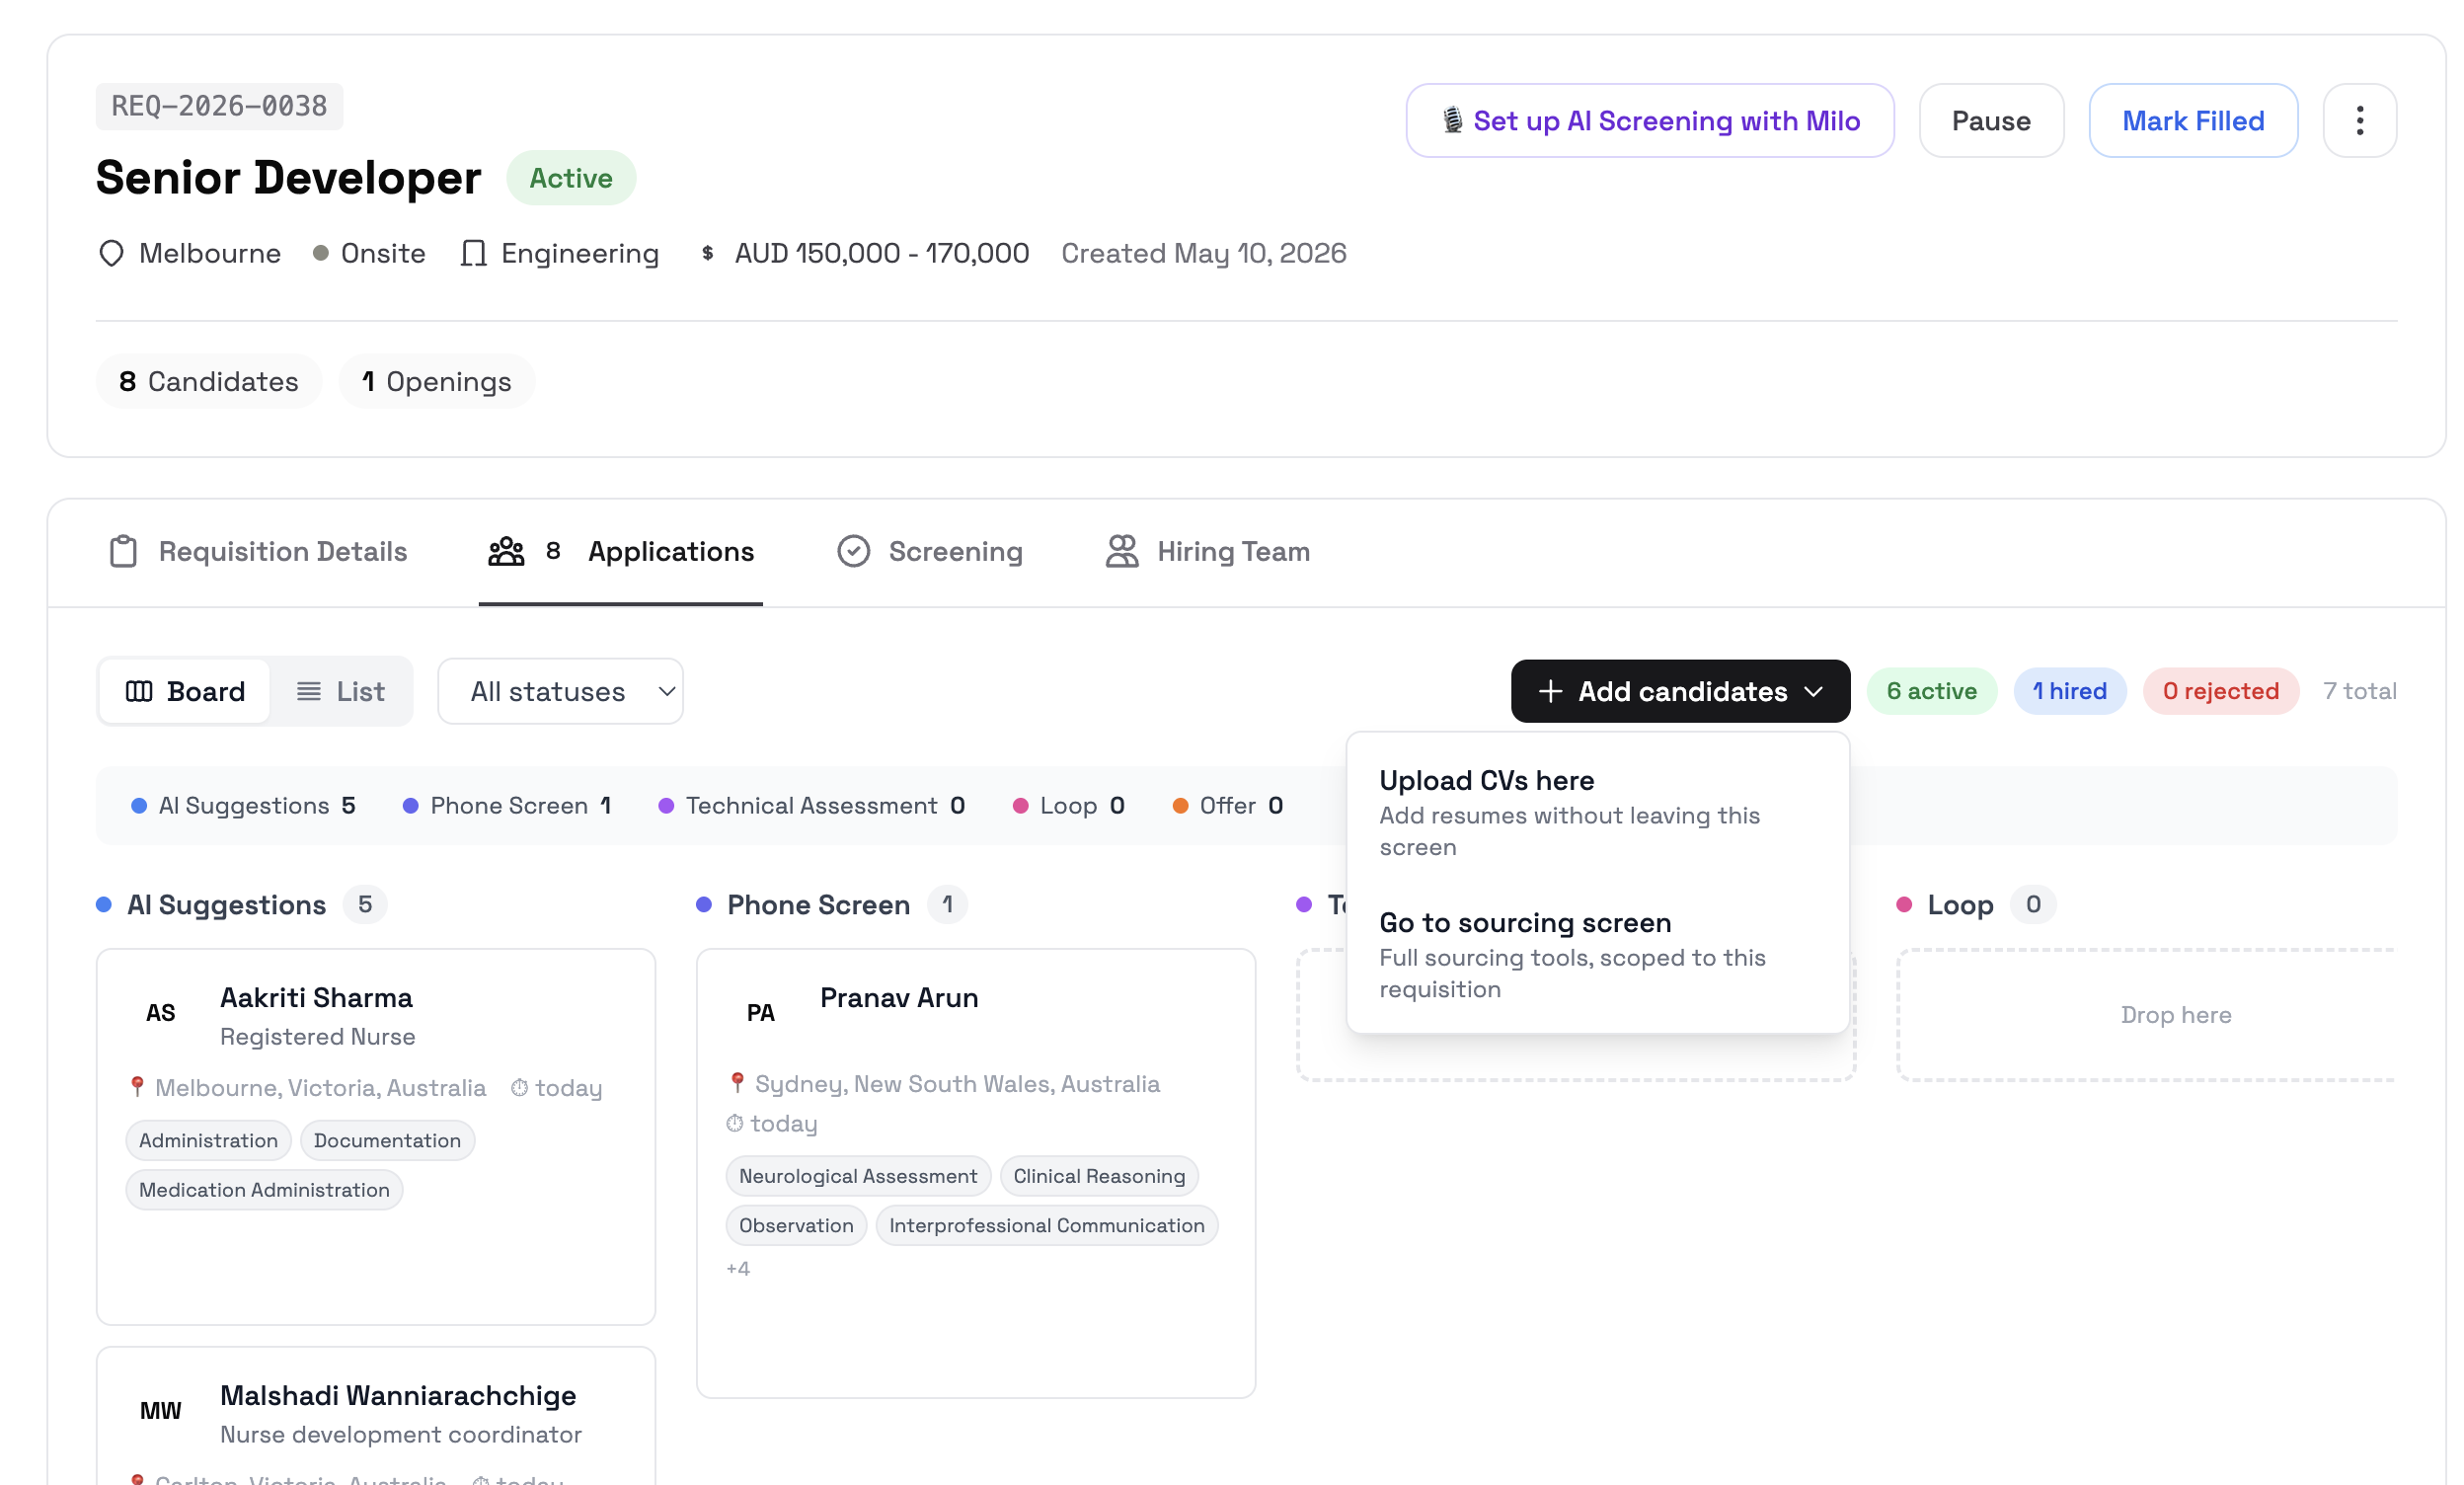Click the dollar salary icon
The width and height of the screenshot is (2464, 1485).
[x=707, y=253]
